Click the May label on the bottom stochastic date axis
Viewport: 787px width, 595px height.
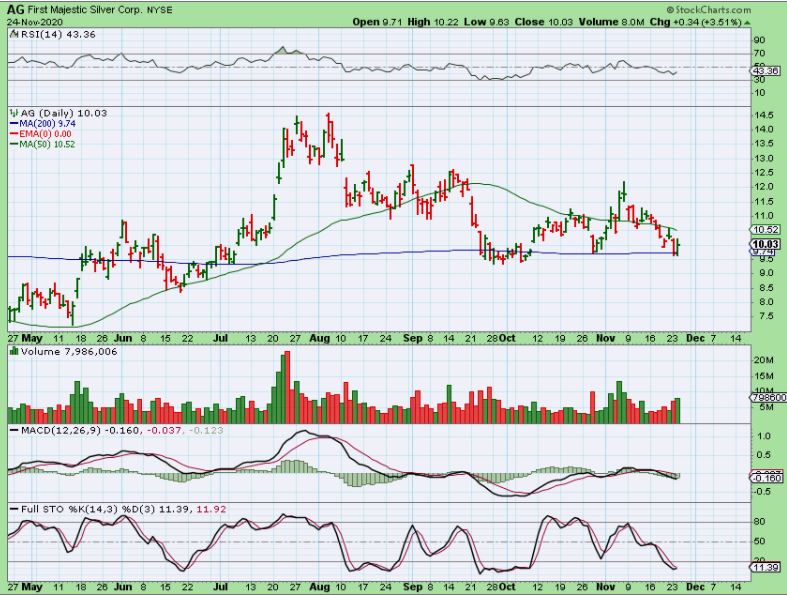pos(32,586)
